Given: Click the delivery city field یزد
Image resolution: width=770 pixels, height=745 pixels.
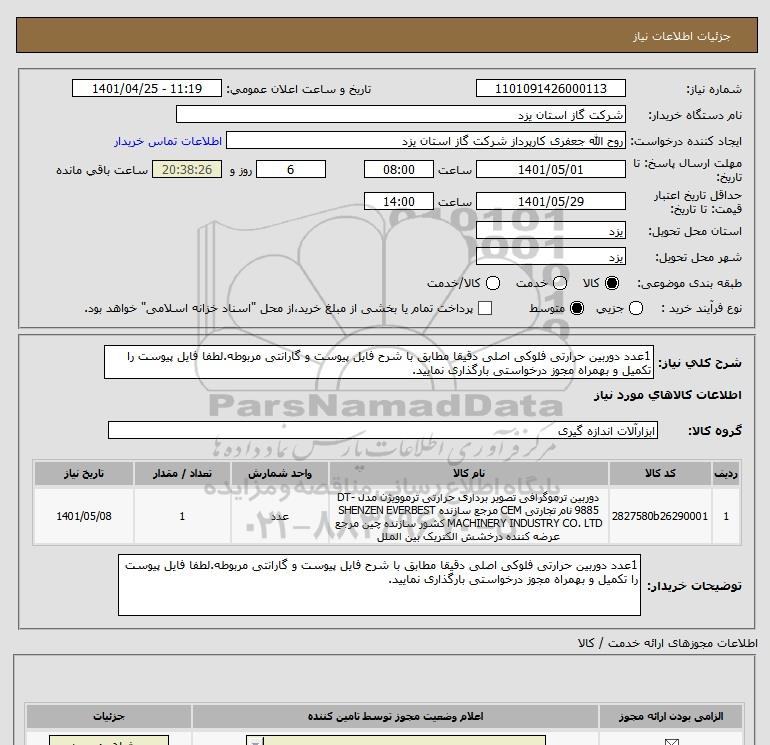Looking at the screenshot, I should [550, 256].
